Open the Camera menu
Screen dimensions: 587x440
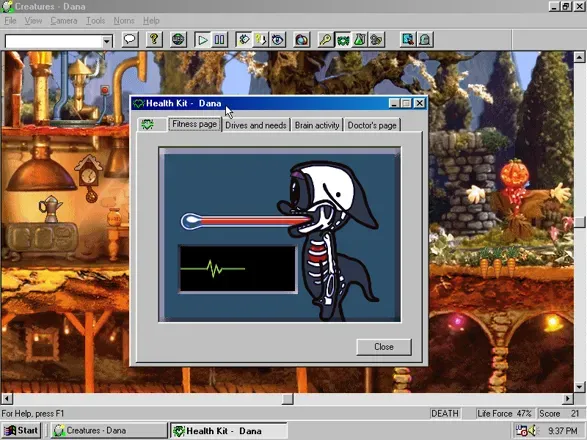64,21
